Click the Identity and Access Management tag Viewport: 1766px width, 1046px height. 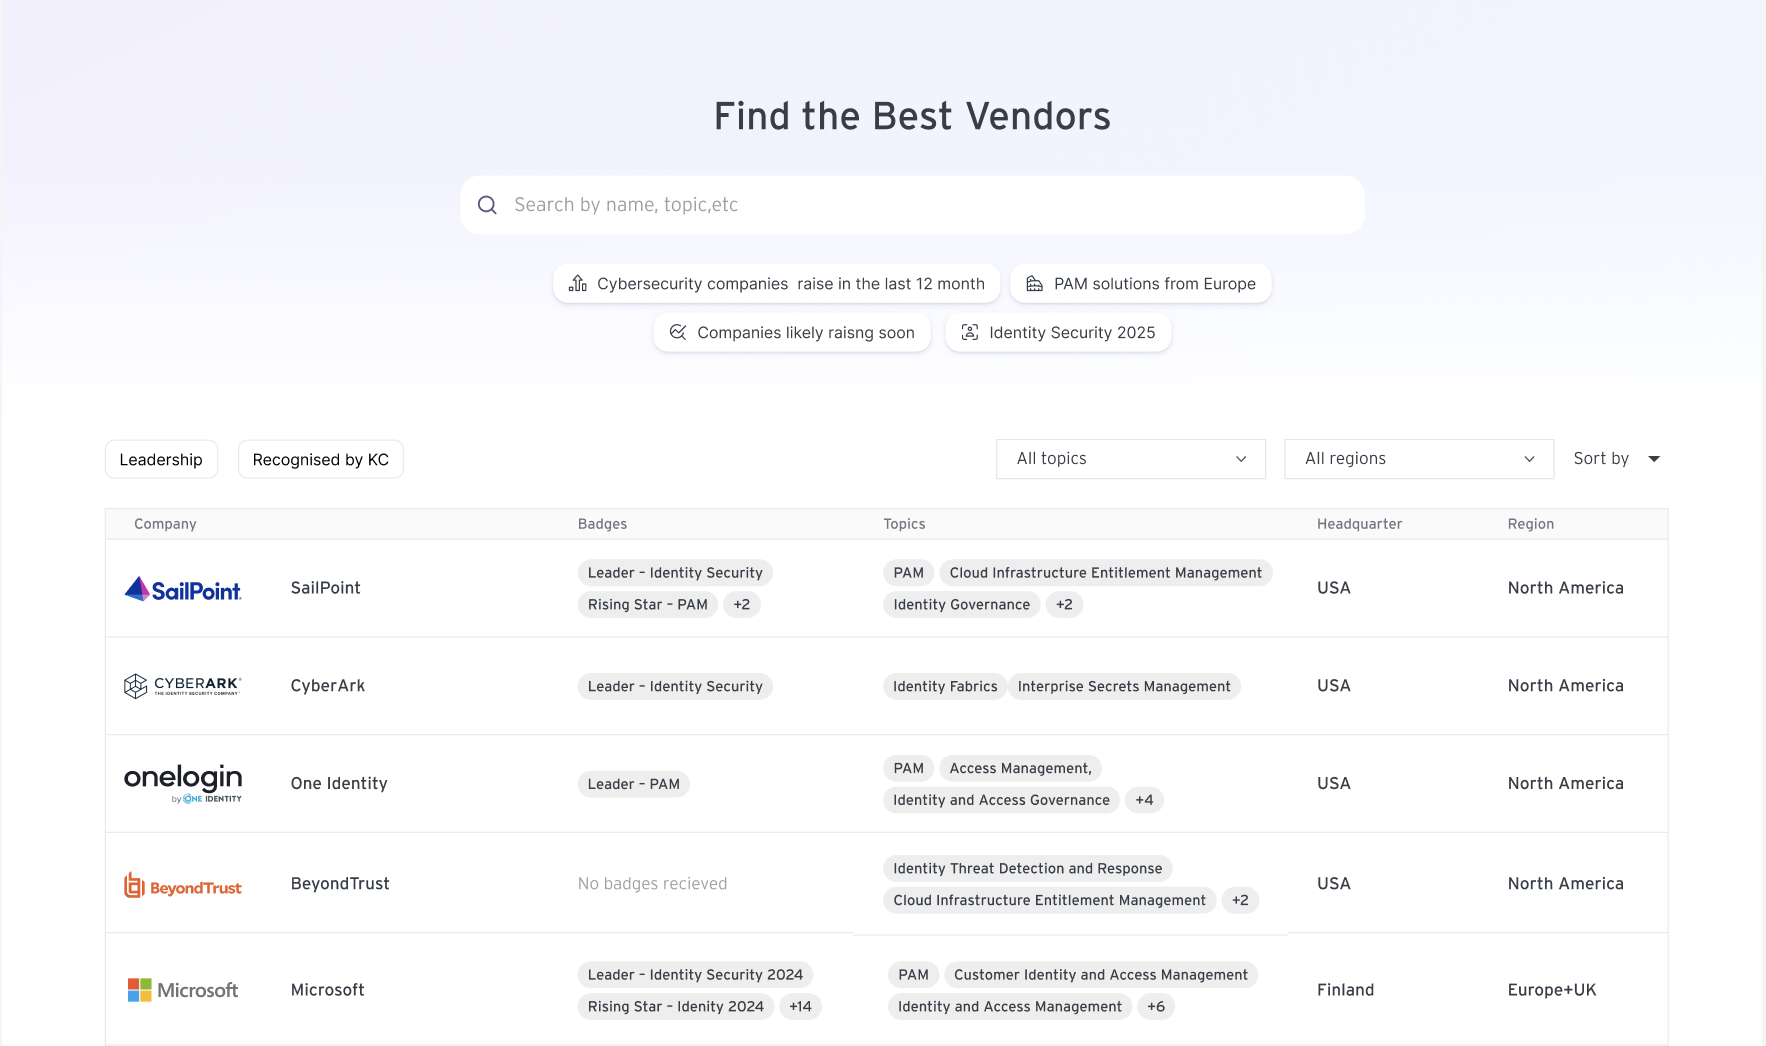(1009, 1007)
